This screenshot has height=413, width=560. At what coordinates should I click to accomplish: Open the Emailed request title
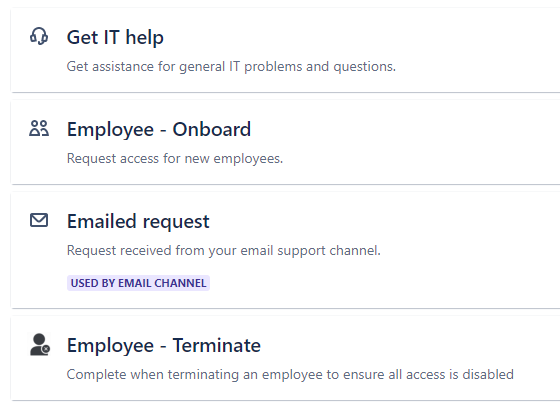point(138,221)
